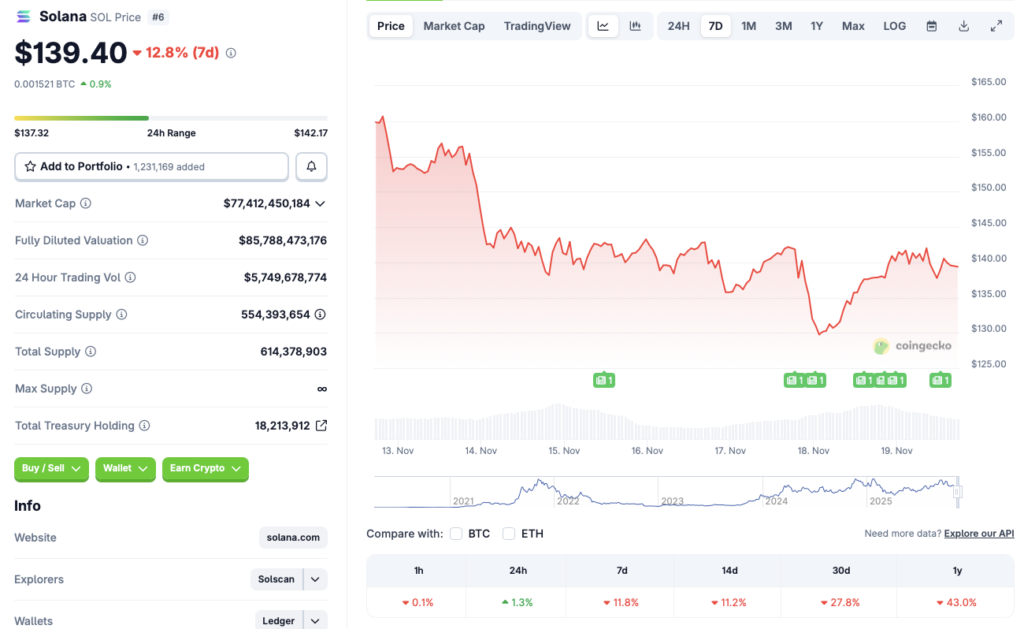
Task: Open the calendar date picker icon
Action: click(x=931, y=26)
